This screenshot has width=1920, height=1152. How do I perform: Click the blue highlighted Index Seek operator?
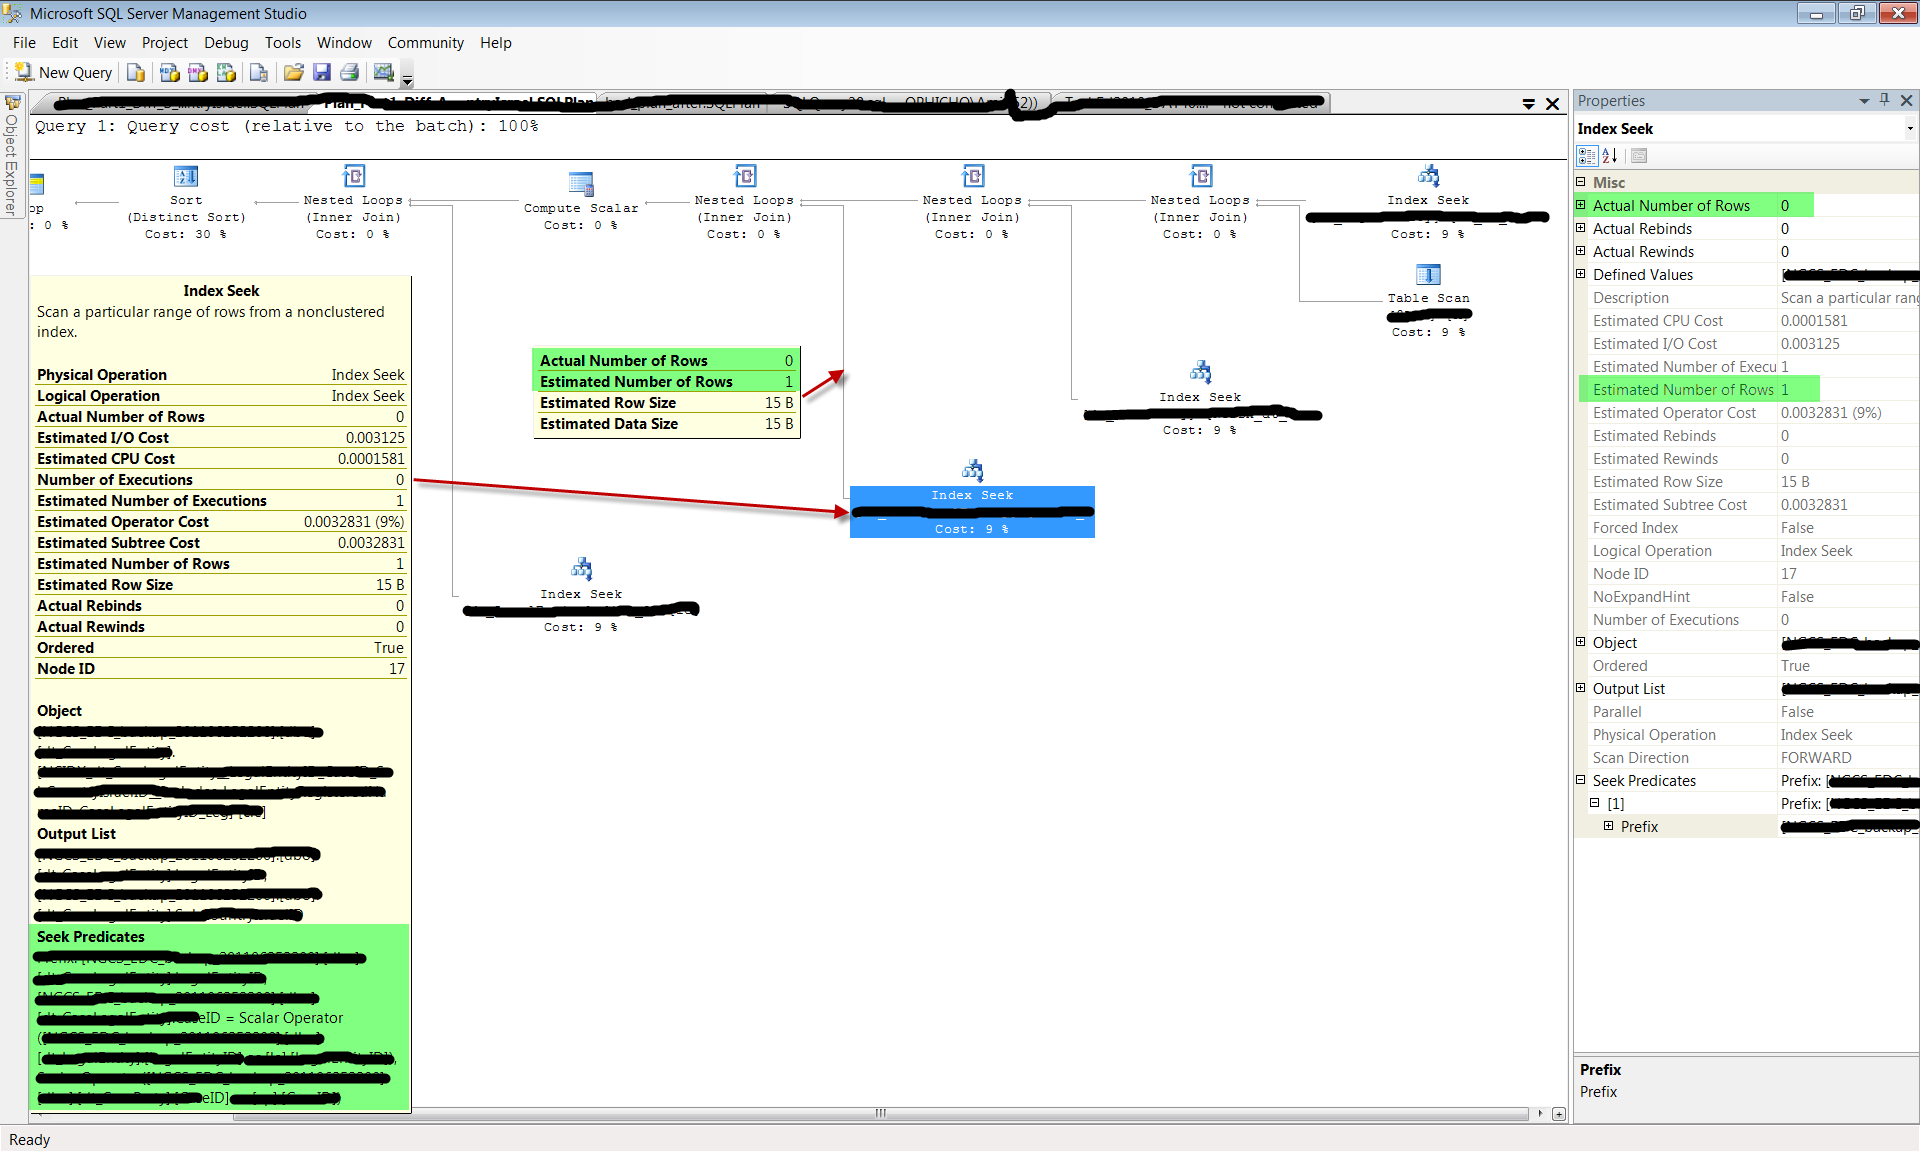(972, 511)
